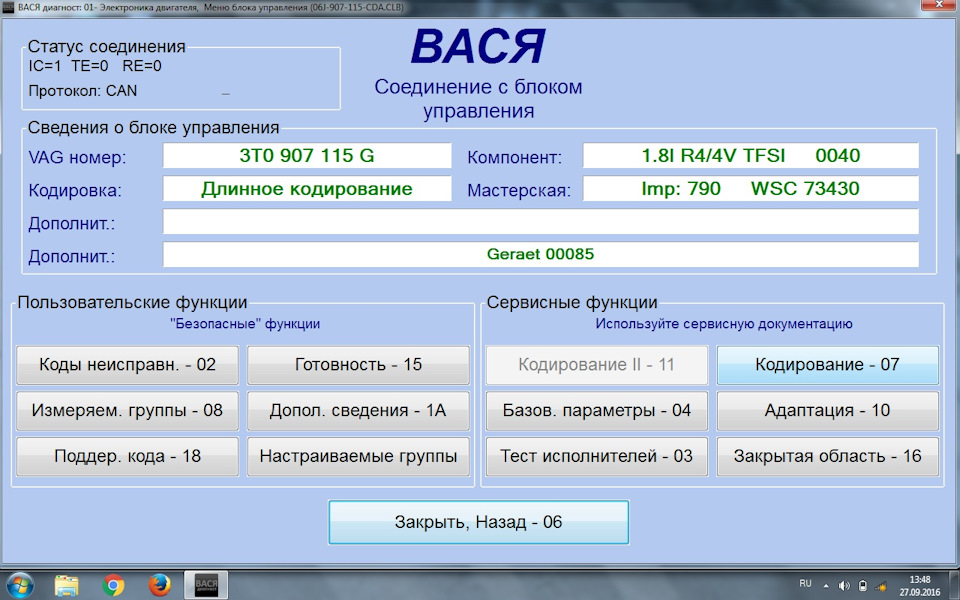Open Измеряем. группы - 08
This screenshot has width=960, height=600.
[127, 410]
